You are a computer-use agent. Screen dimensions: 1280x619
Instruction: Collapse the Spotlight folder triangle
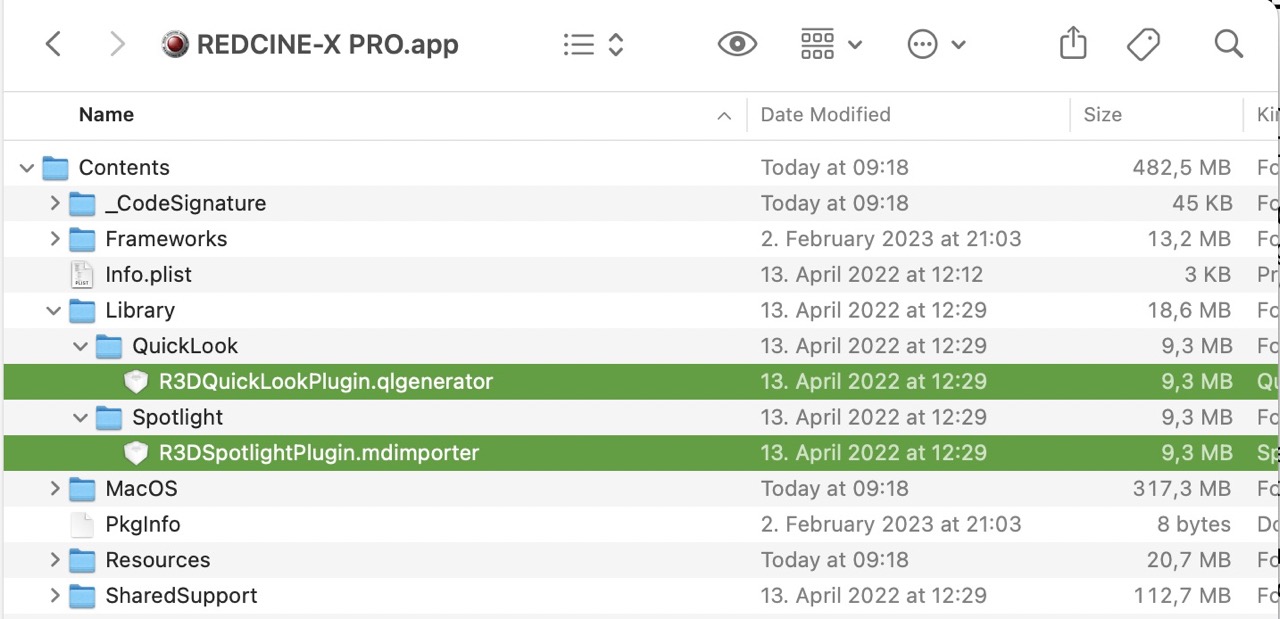coord(81,418)
